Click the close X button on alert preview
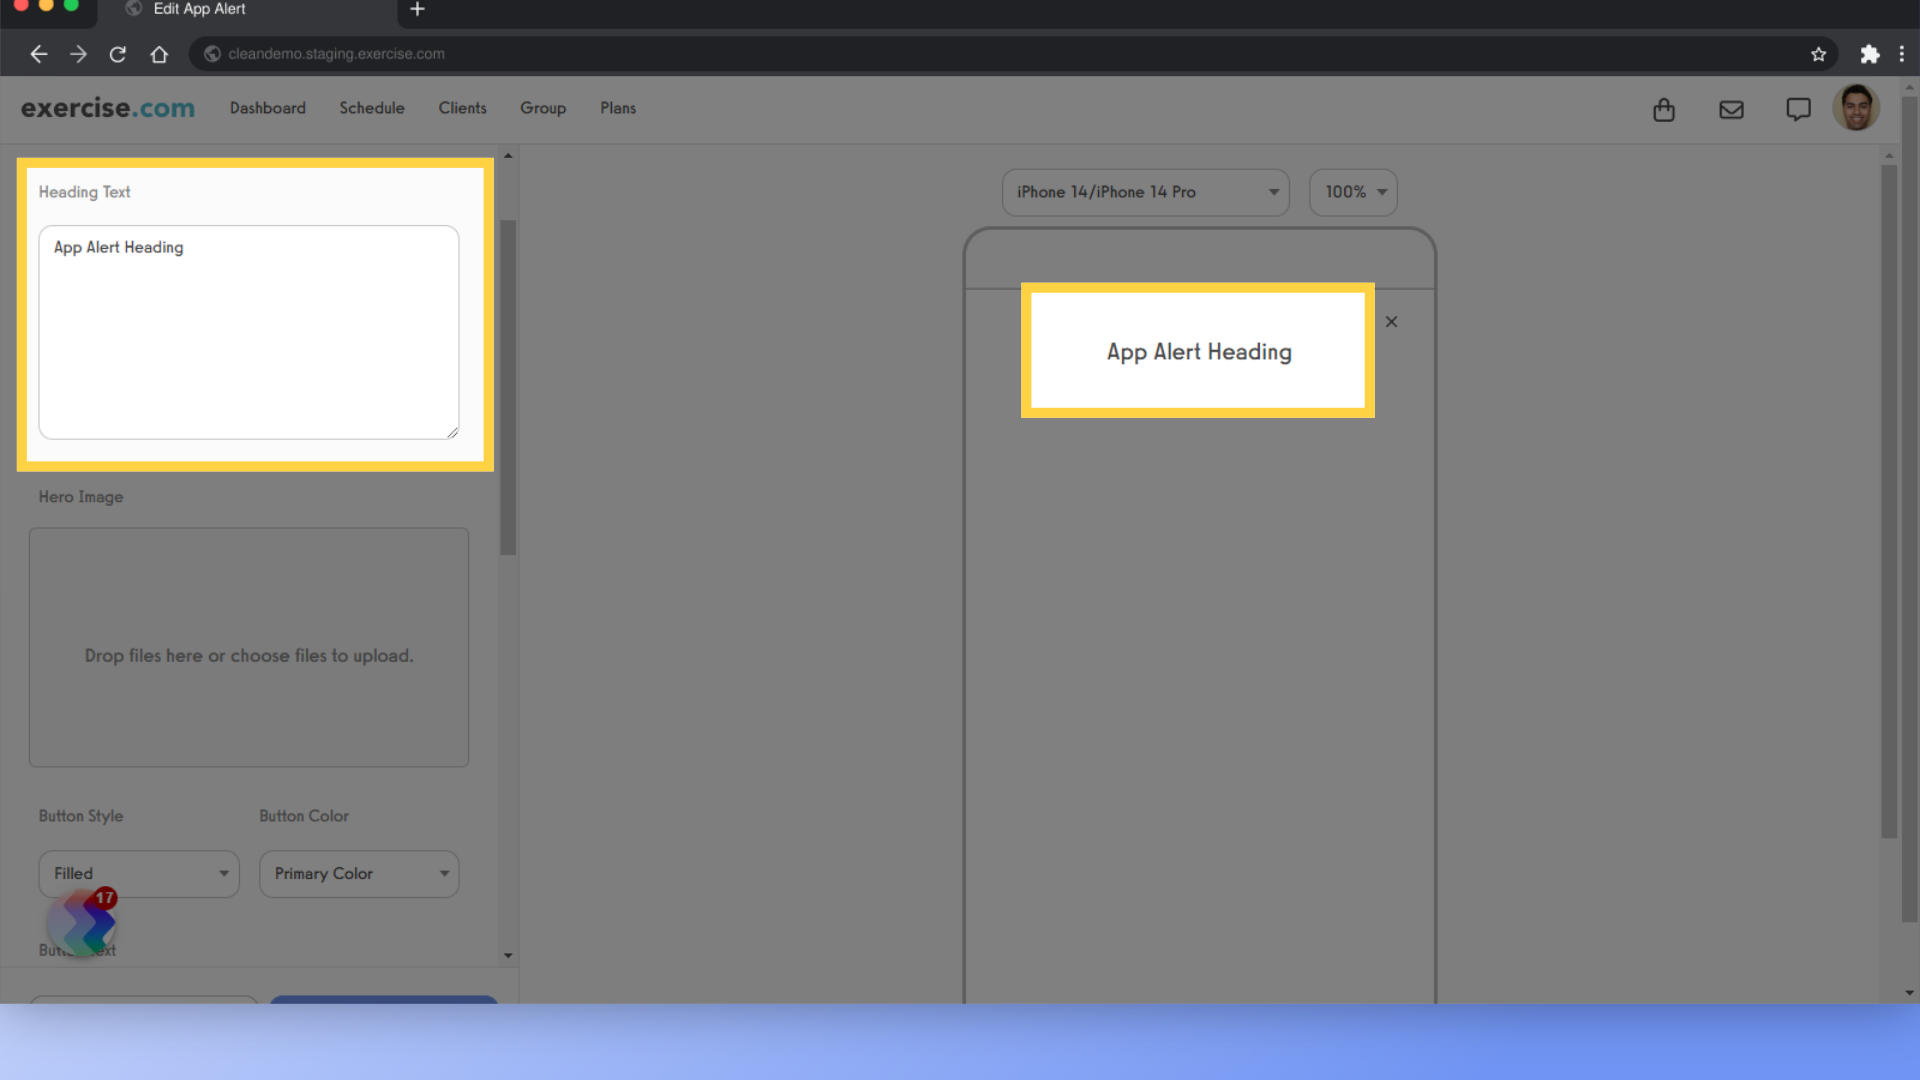 click(x=1391, y=322)
